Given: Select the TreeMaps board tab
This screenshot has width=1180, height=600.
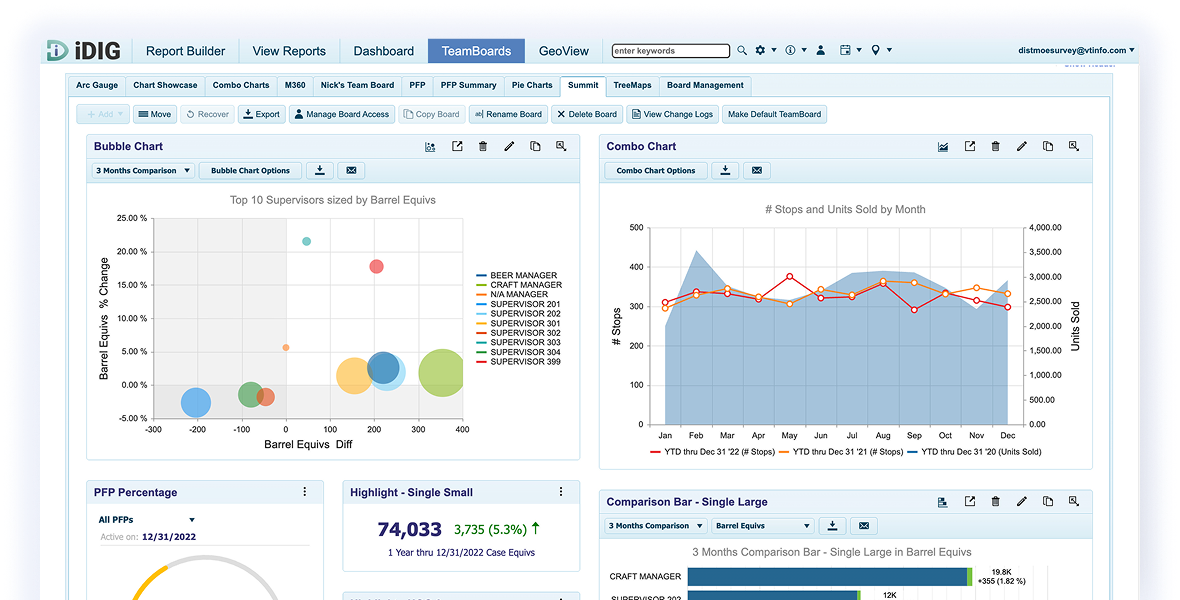Looking at the screenshot, I should [x=632, y=85].
